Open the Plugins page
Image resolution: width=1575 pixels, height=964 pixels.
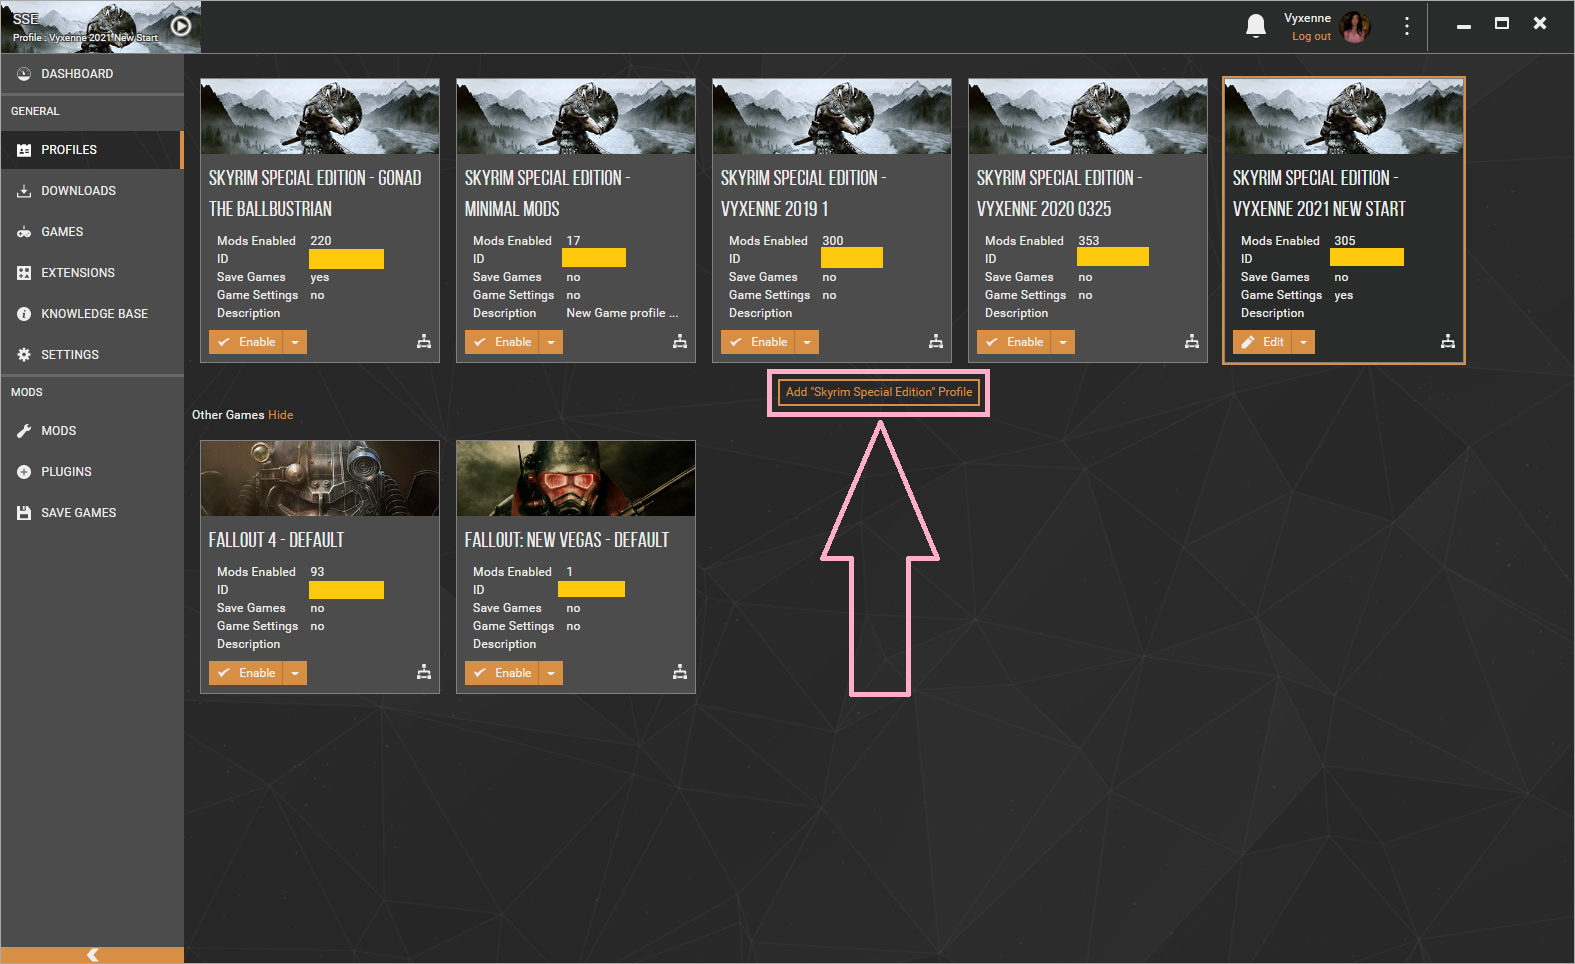[x=92, y=472]
